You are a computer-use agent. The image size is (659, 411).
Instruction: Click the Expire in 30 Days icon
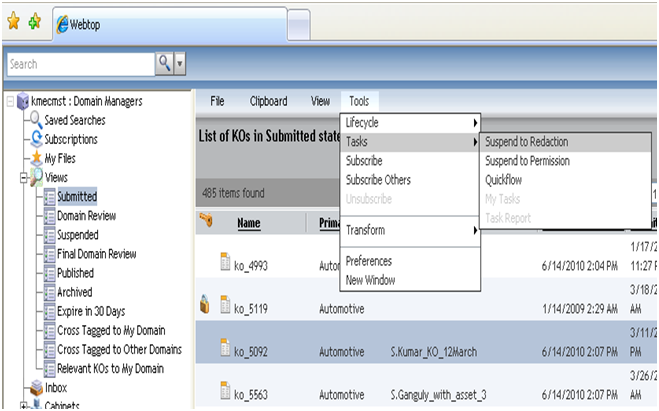click(50, 311)
